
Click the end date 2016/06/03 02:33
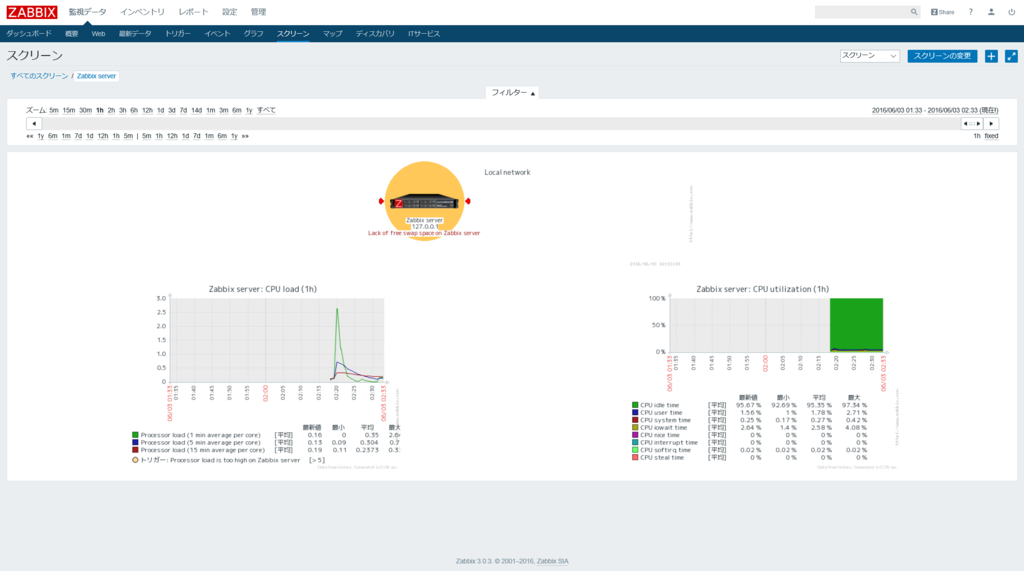pyautogui.click(x=953, y=110)
